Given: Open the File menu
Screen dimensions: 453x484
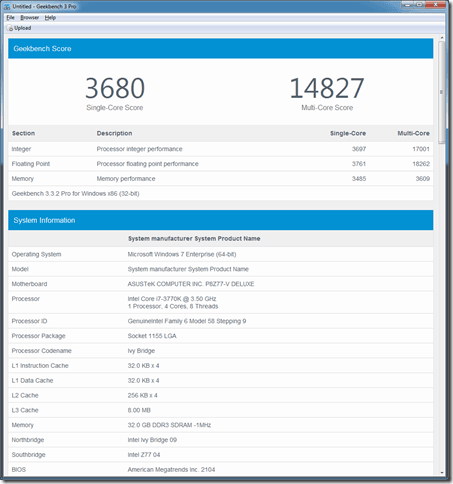Looking at the screenshot, I should [10, 18].
